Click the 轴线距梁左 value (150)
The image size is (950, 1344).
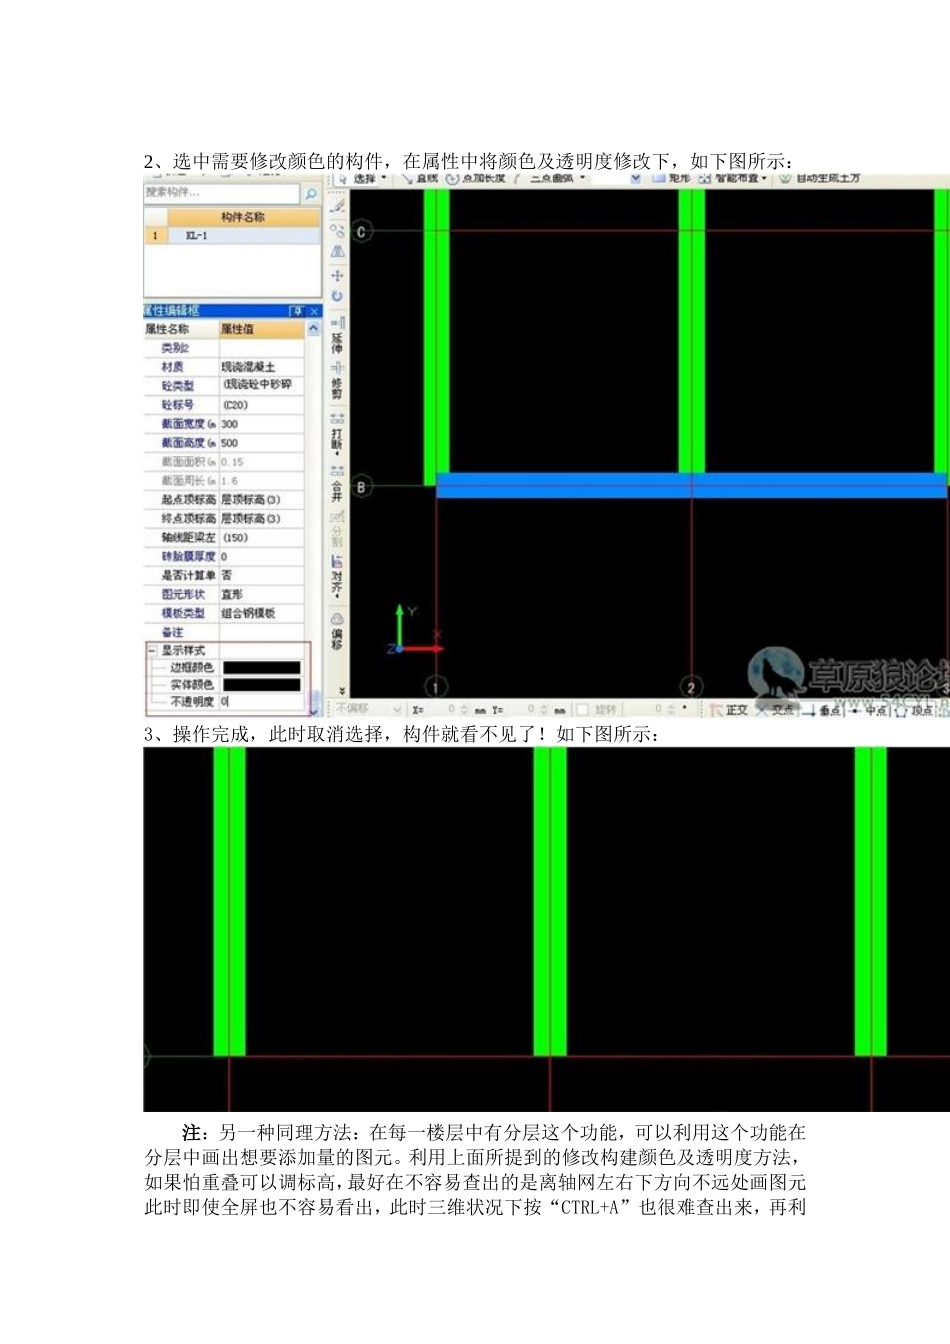tap(261, 538)
